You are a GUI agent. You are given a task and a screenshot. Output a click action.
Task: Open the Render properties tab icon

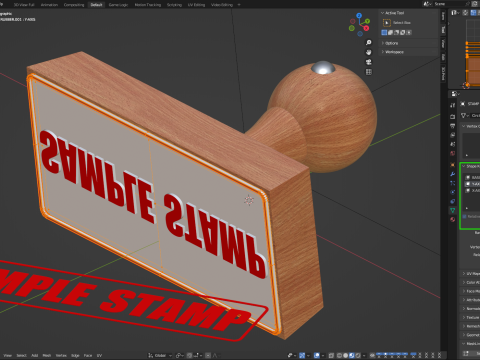coord(452,116)
